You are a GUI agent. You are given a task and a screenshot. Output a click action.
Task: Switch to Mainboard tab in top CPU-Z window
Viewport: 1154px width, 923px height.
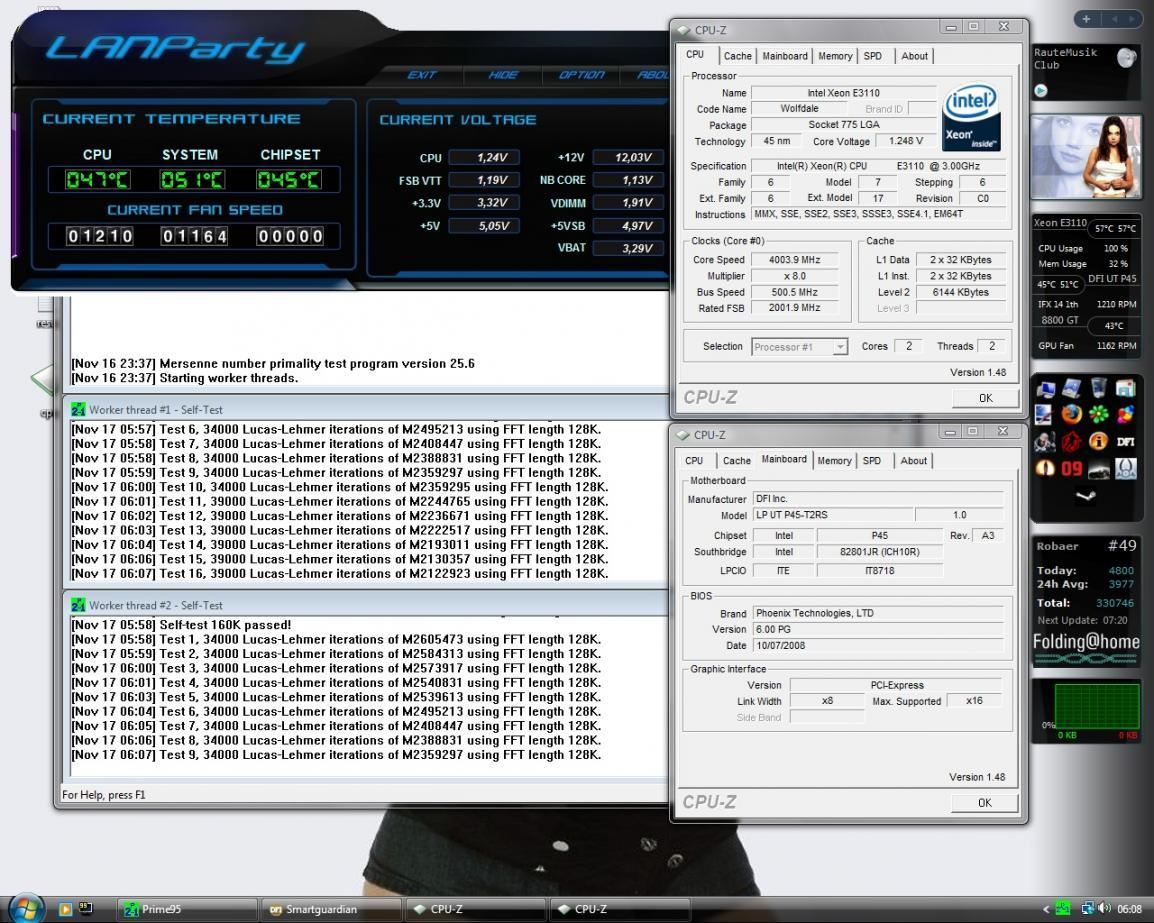(785, 56)
